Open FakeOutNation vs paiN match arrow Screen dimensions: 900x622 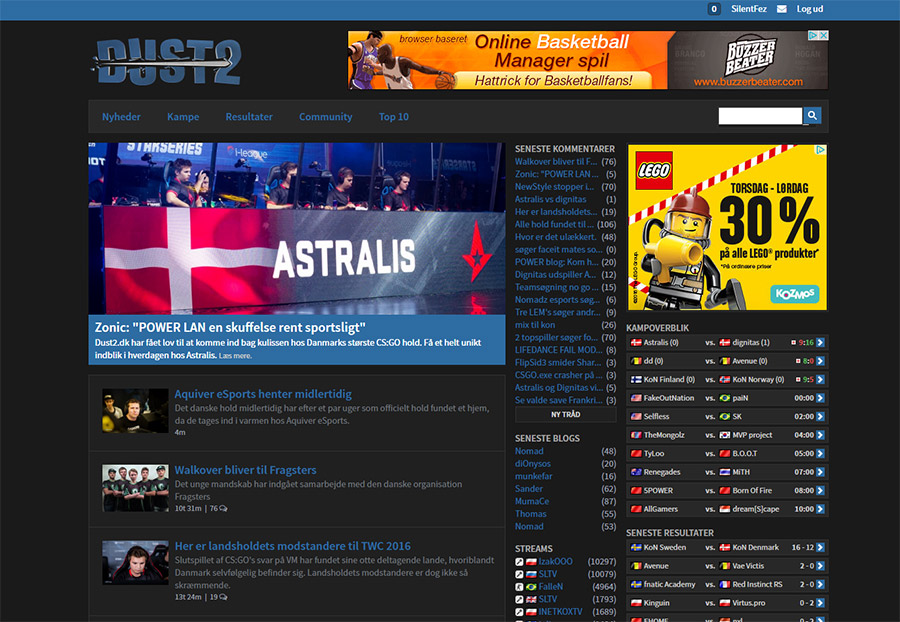pyautogui.click(x=820, y=398)
